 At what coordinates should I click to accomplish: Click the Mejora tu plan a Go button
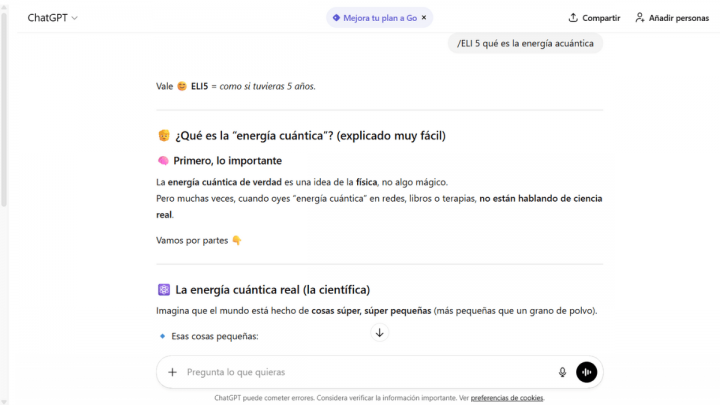380,18
